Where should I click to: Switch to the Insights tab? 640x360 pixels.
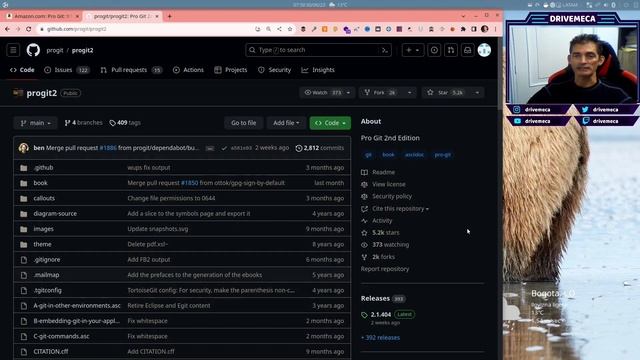pos(318,70)
